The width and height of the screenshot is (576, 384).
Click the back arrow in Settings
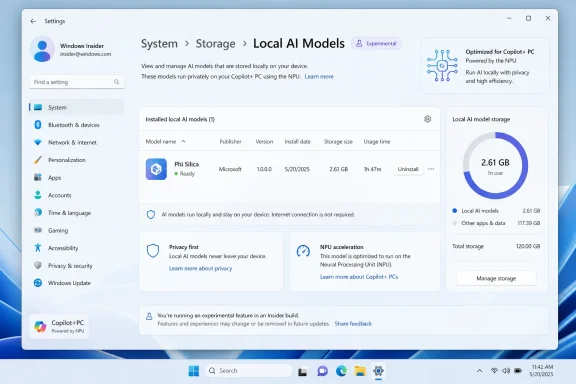click(33, 21)
